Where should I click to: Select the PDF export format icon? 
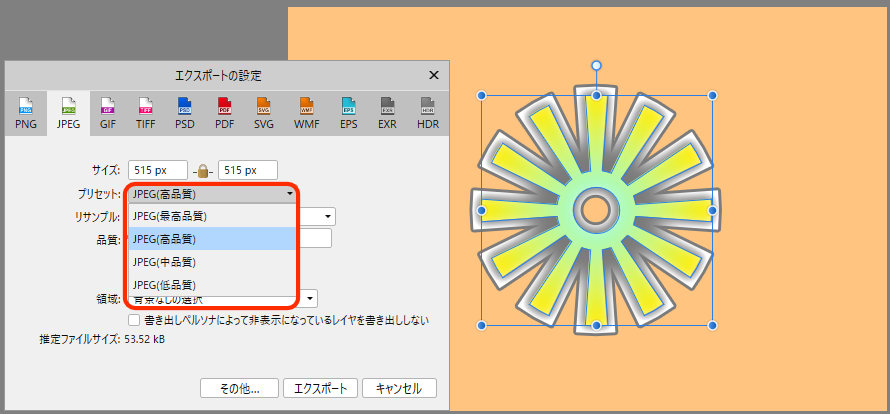click(224, 112)
